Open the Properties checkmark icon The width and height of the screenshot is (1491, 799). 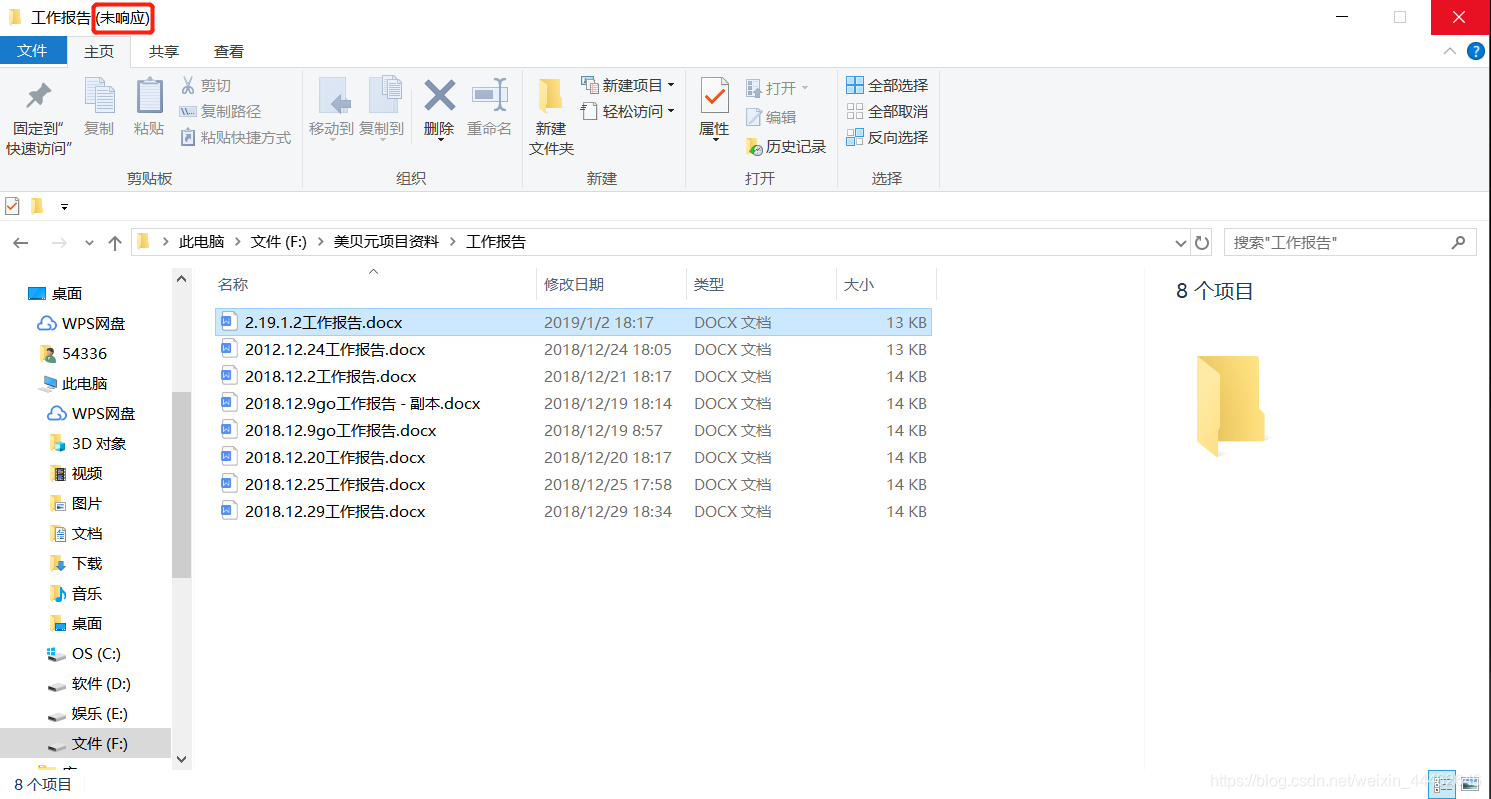point(714,97)
